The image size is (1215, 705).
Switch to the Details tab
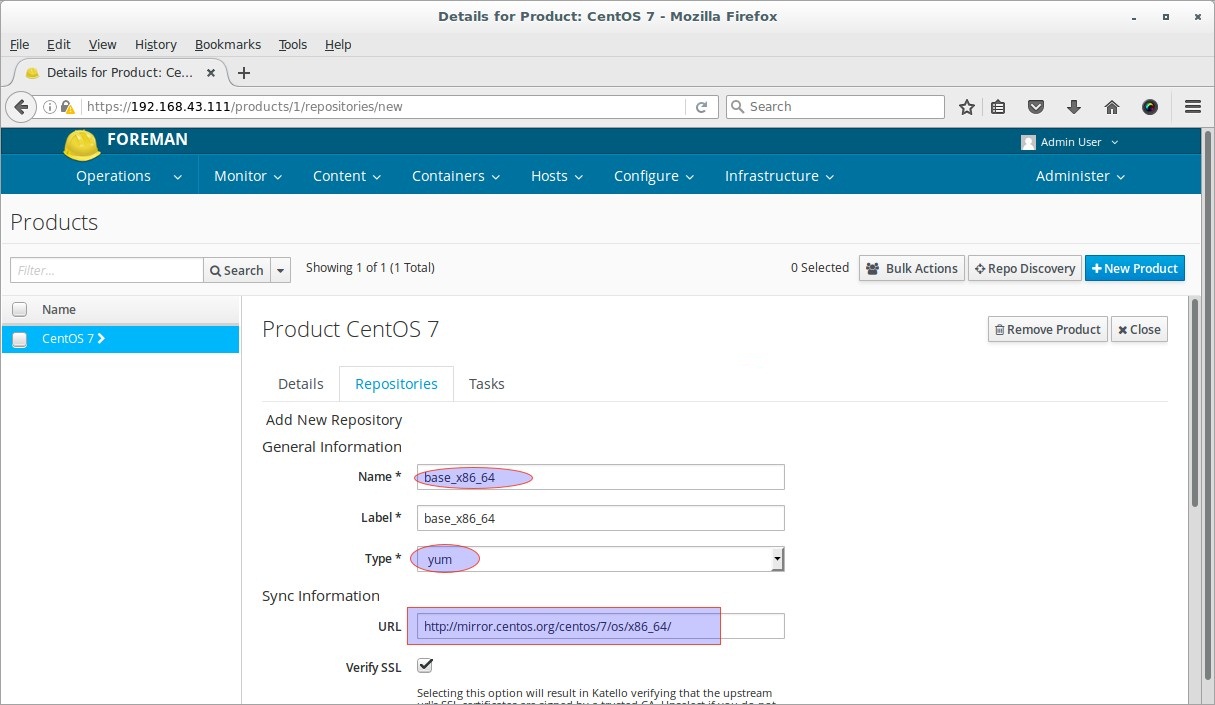point(301,384)
